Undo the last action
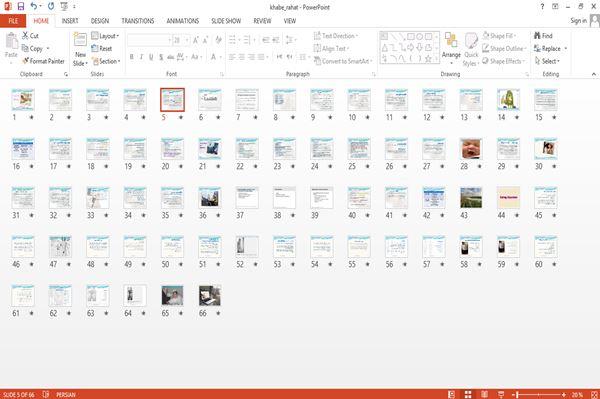Screen dimensions: 600x399 (34, 7)
